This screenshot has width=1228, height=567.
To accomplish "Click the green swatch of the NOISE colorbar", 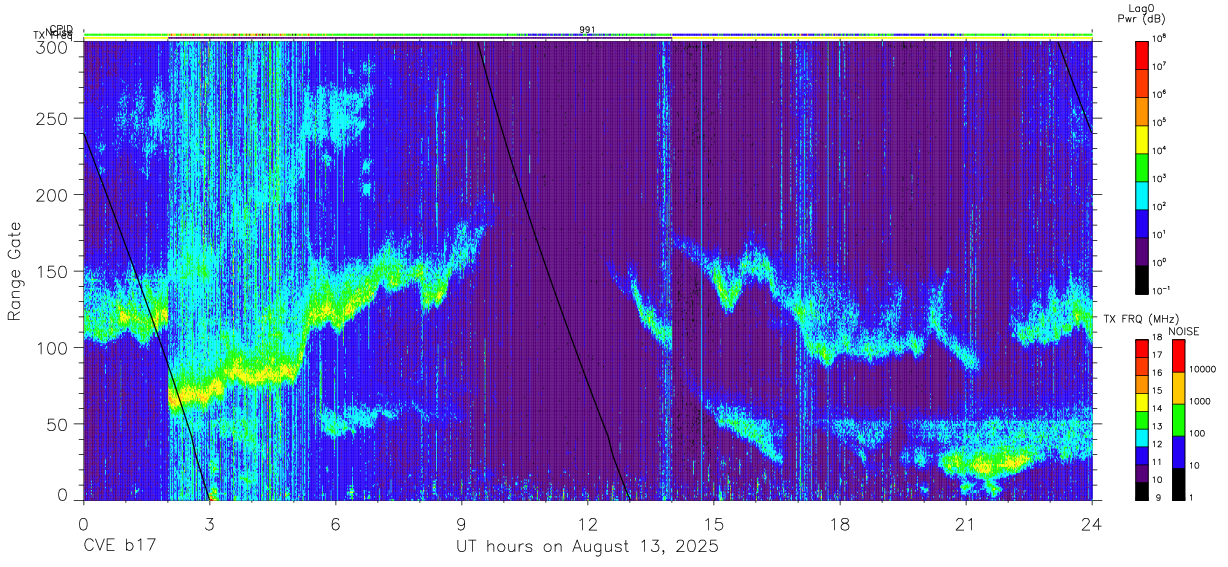I will [x=1178, y=420].
